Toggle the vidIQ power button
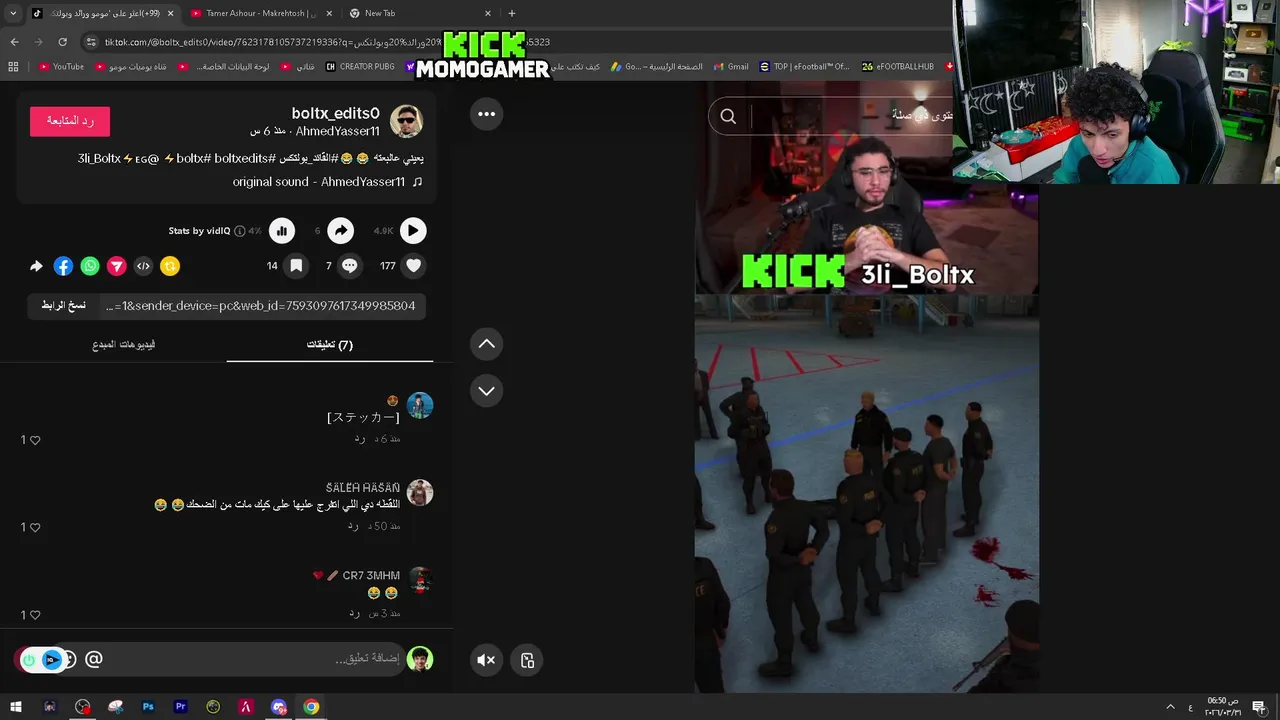This screenshot has height=720, width=1280. 29,659
